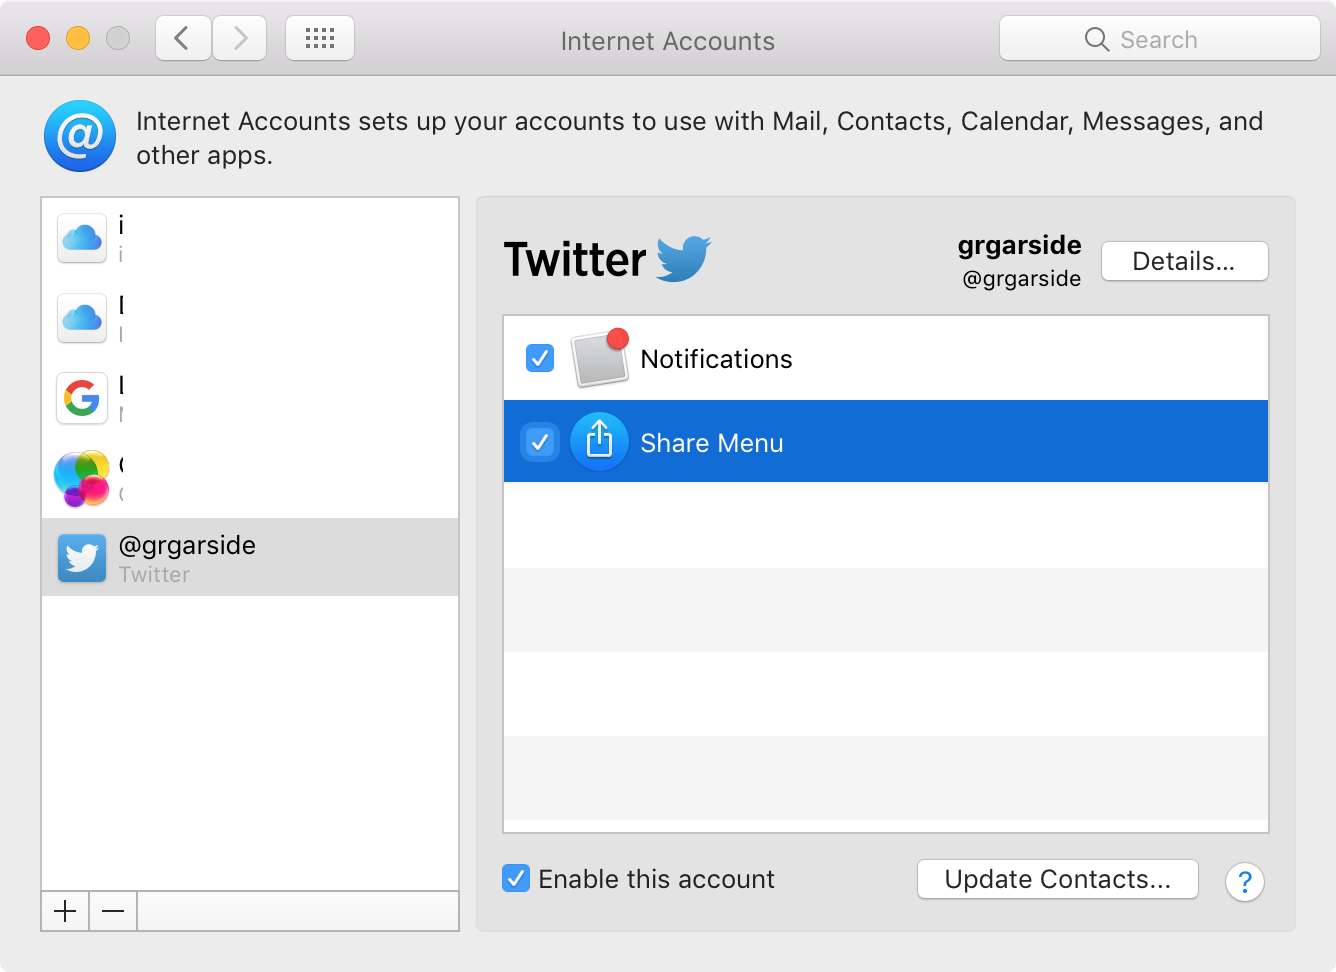The height and width of the screenshot is (972, 1336).
Task: Click Update Contacts... button
Action: point(1058,879)
